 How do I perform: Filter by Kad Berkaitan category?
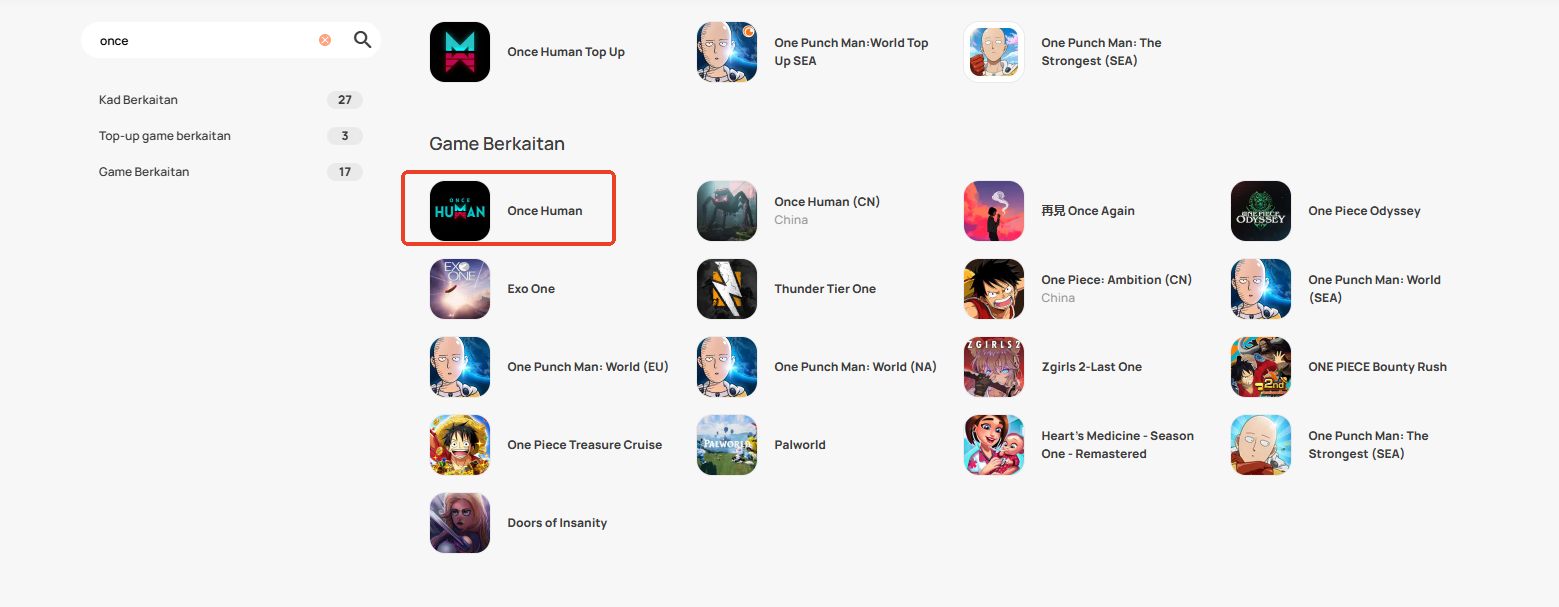[230, 100]
